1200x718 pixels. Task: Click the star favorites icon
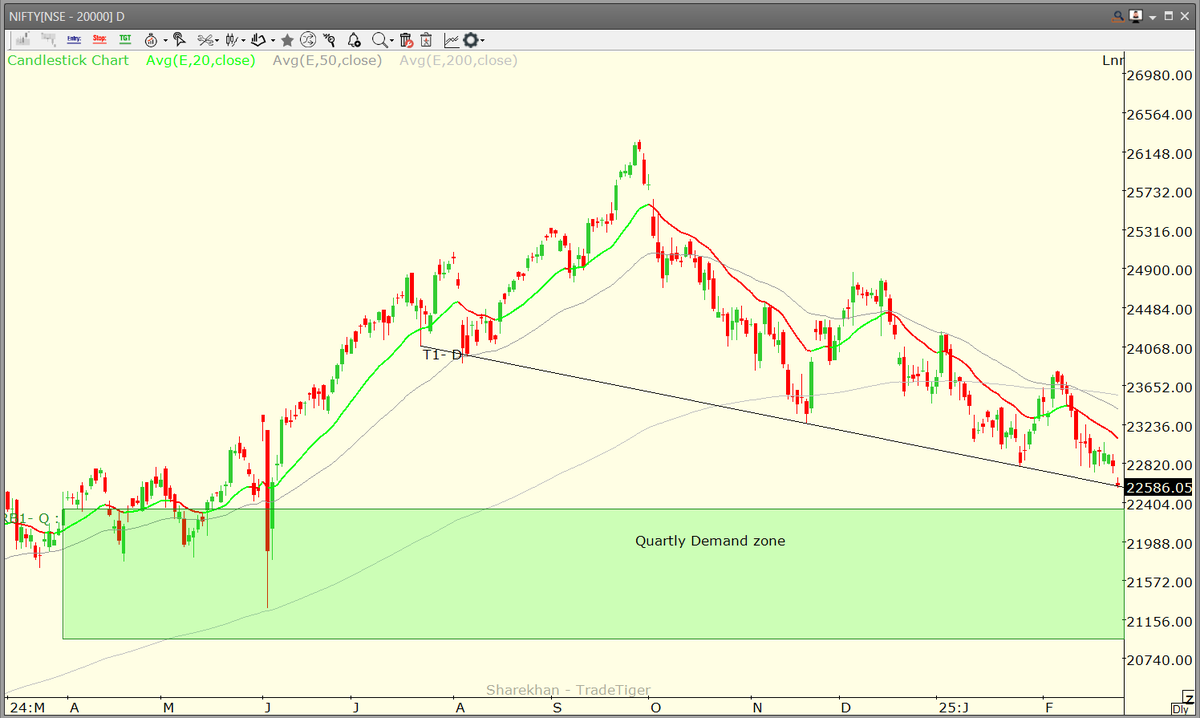point(287,40)
